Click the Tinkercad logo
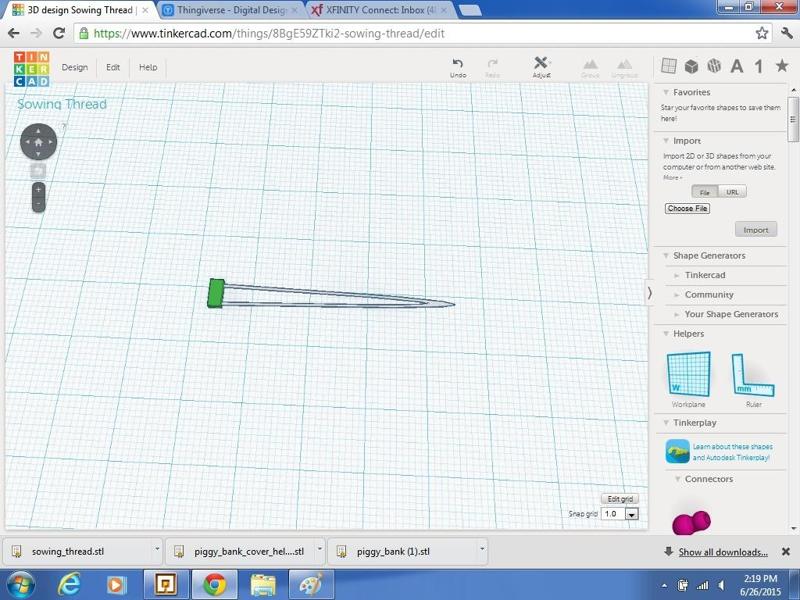 click(x=32, y=69)
